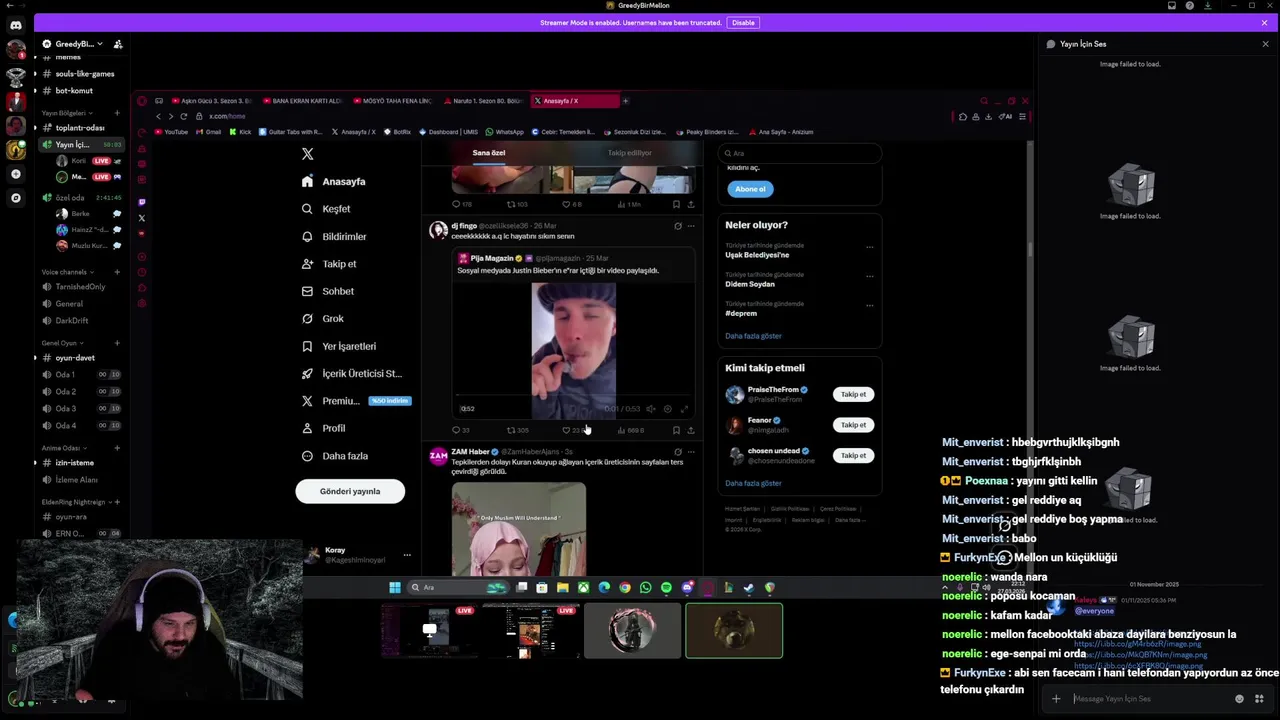Collapse the Yayın Bölgeleri category
The width and height of the screenshot is (1280, 720).
(67, 113)
